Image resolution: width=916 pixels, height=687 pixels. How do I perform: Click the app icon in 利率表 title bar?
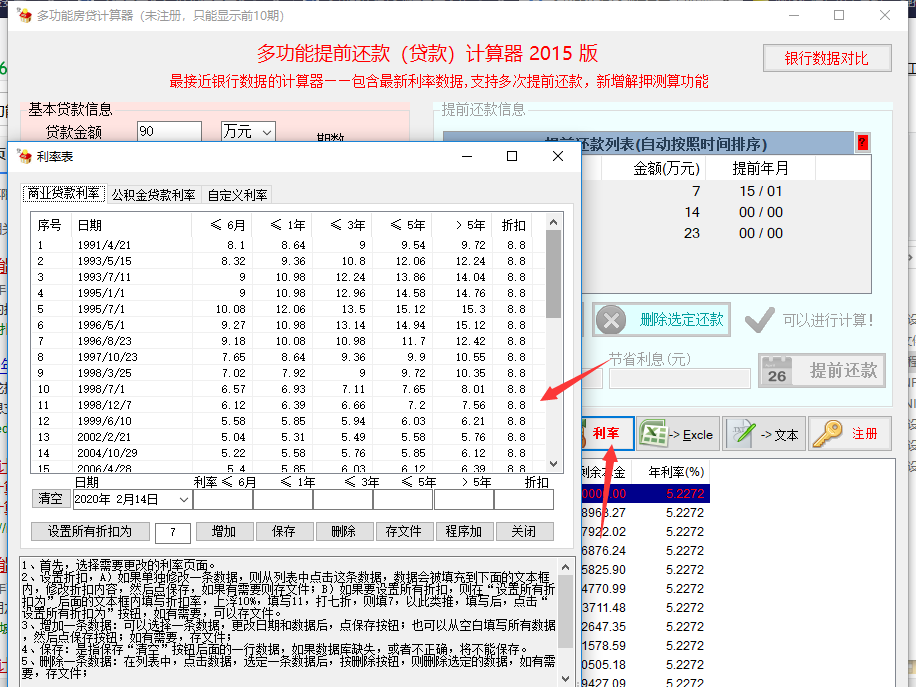pos(25,156)
